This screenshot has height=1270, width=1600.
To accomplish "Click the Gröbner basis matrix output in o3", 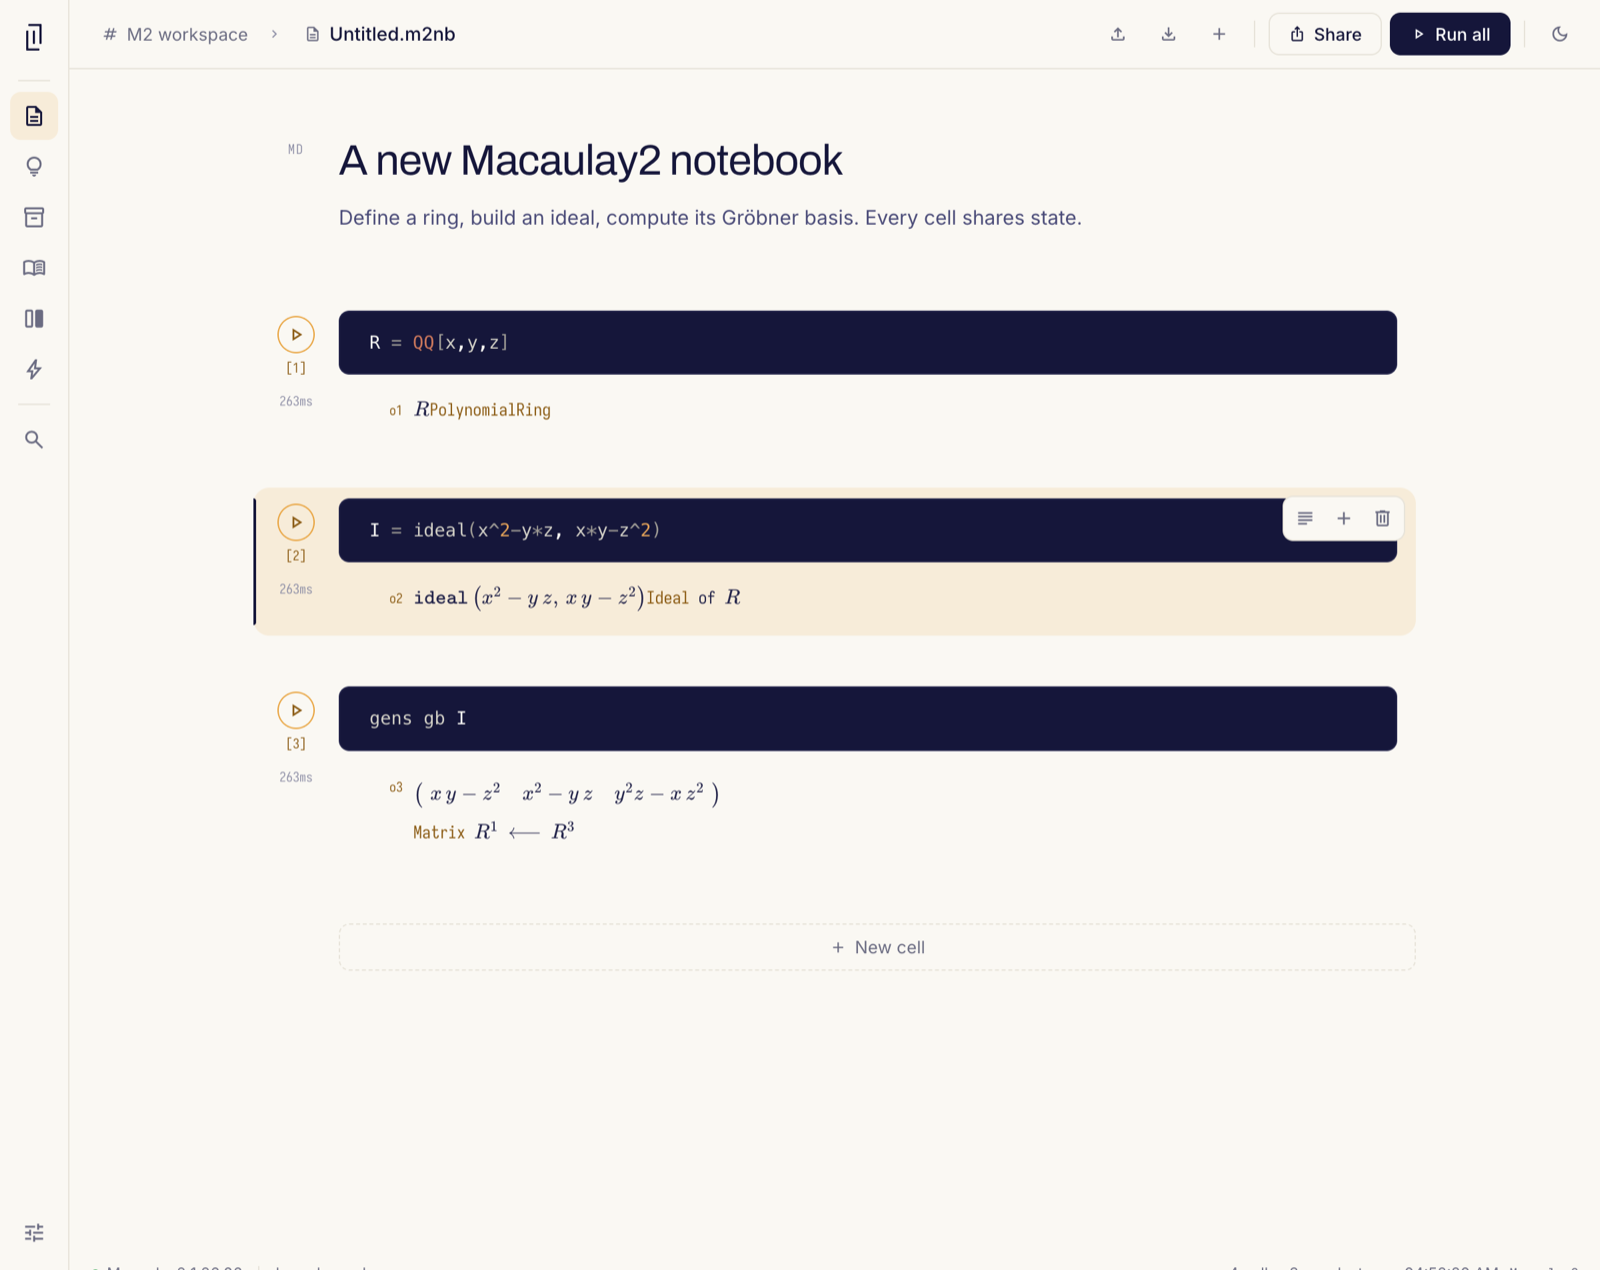I will click(566, 794).
